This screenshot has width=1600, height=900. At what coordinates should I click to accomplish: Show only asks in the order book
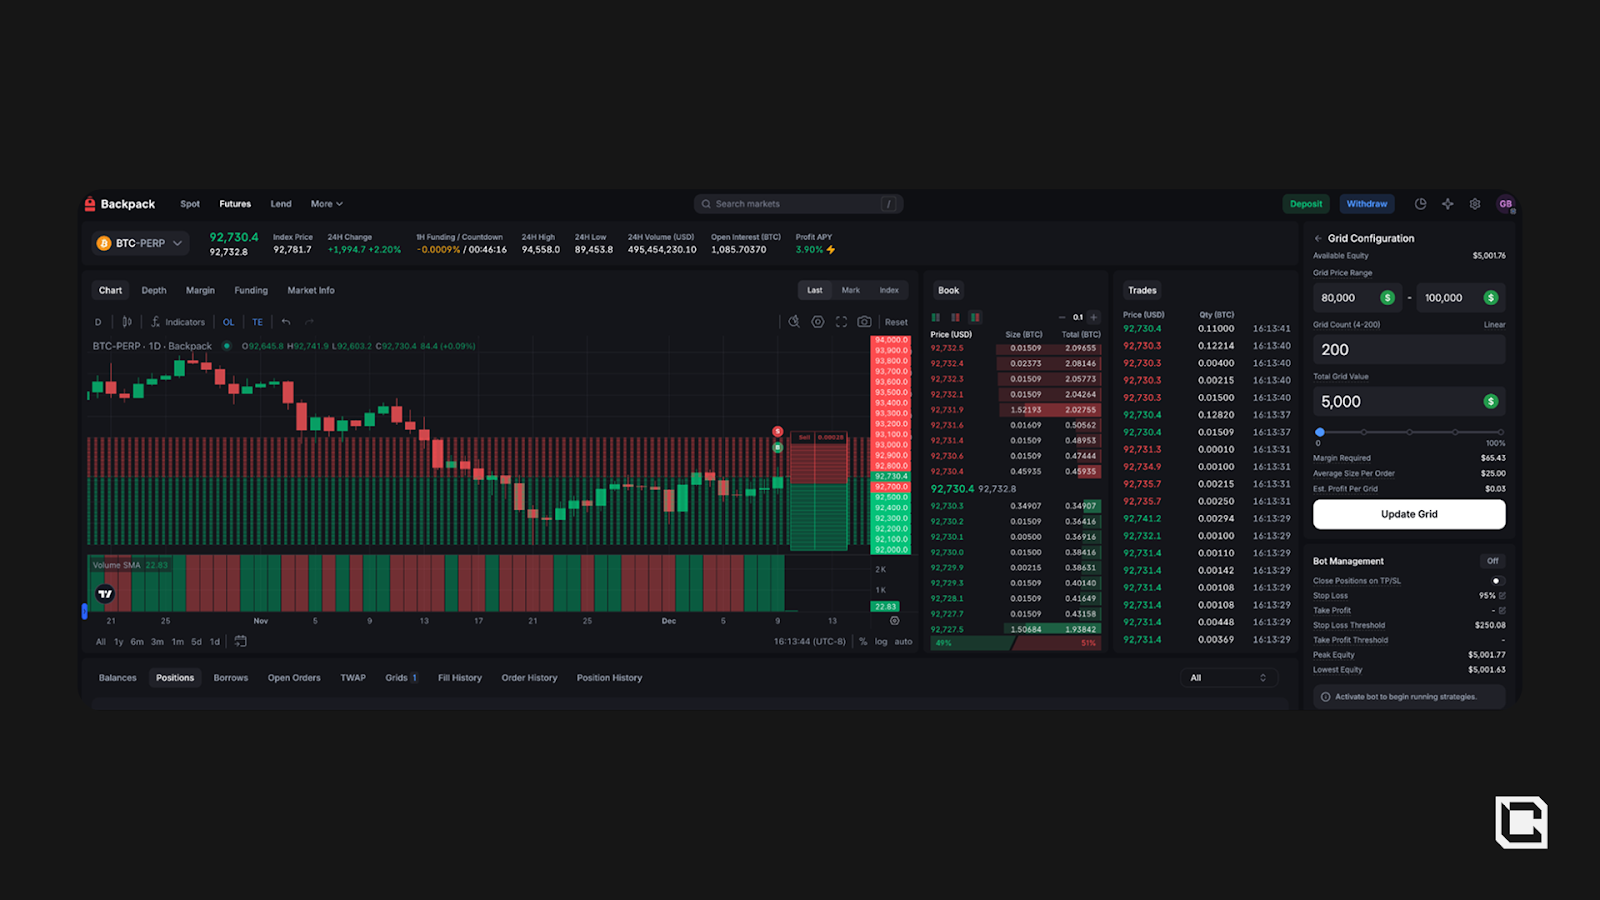[x=955, y=317]
